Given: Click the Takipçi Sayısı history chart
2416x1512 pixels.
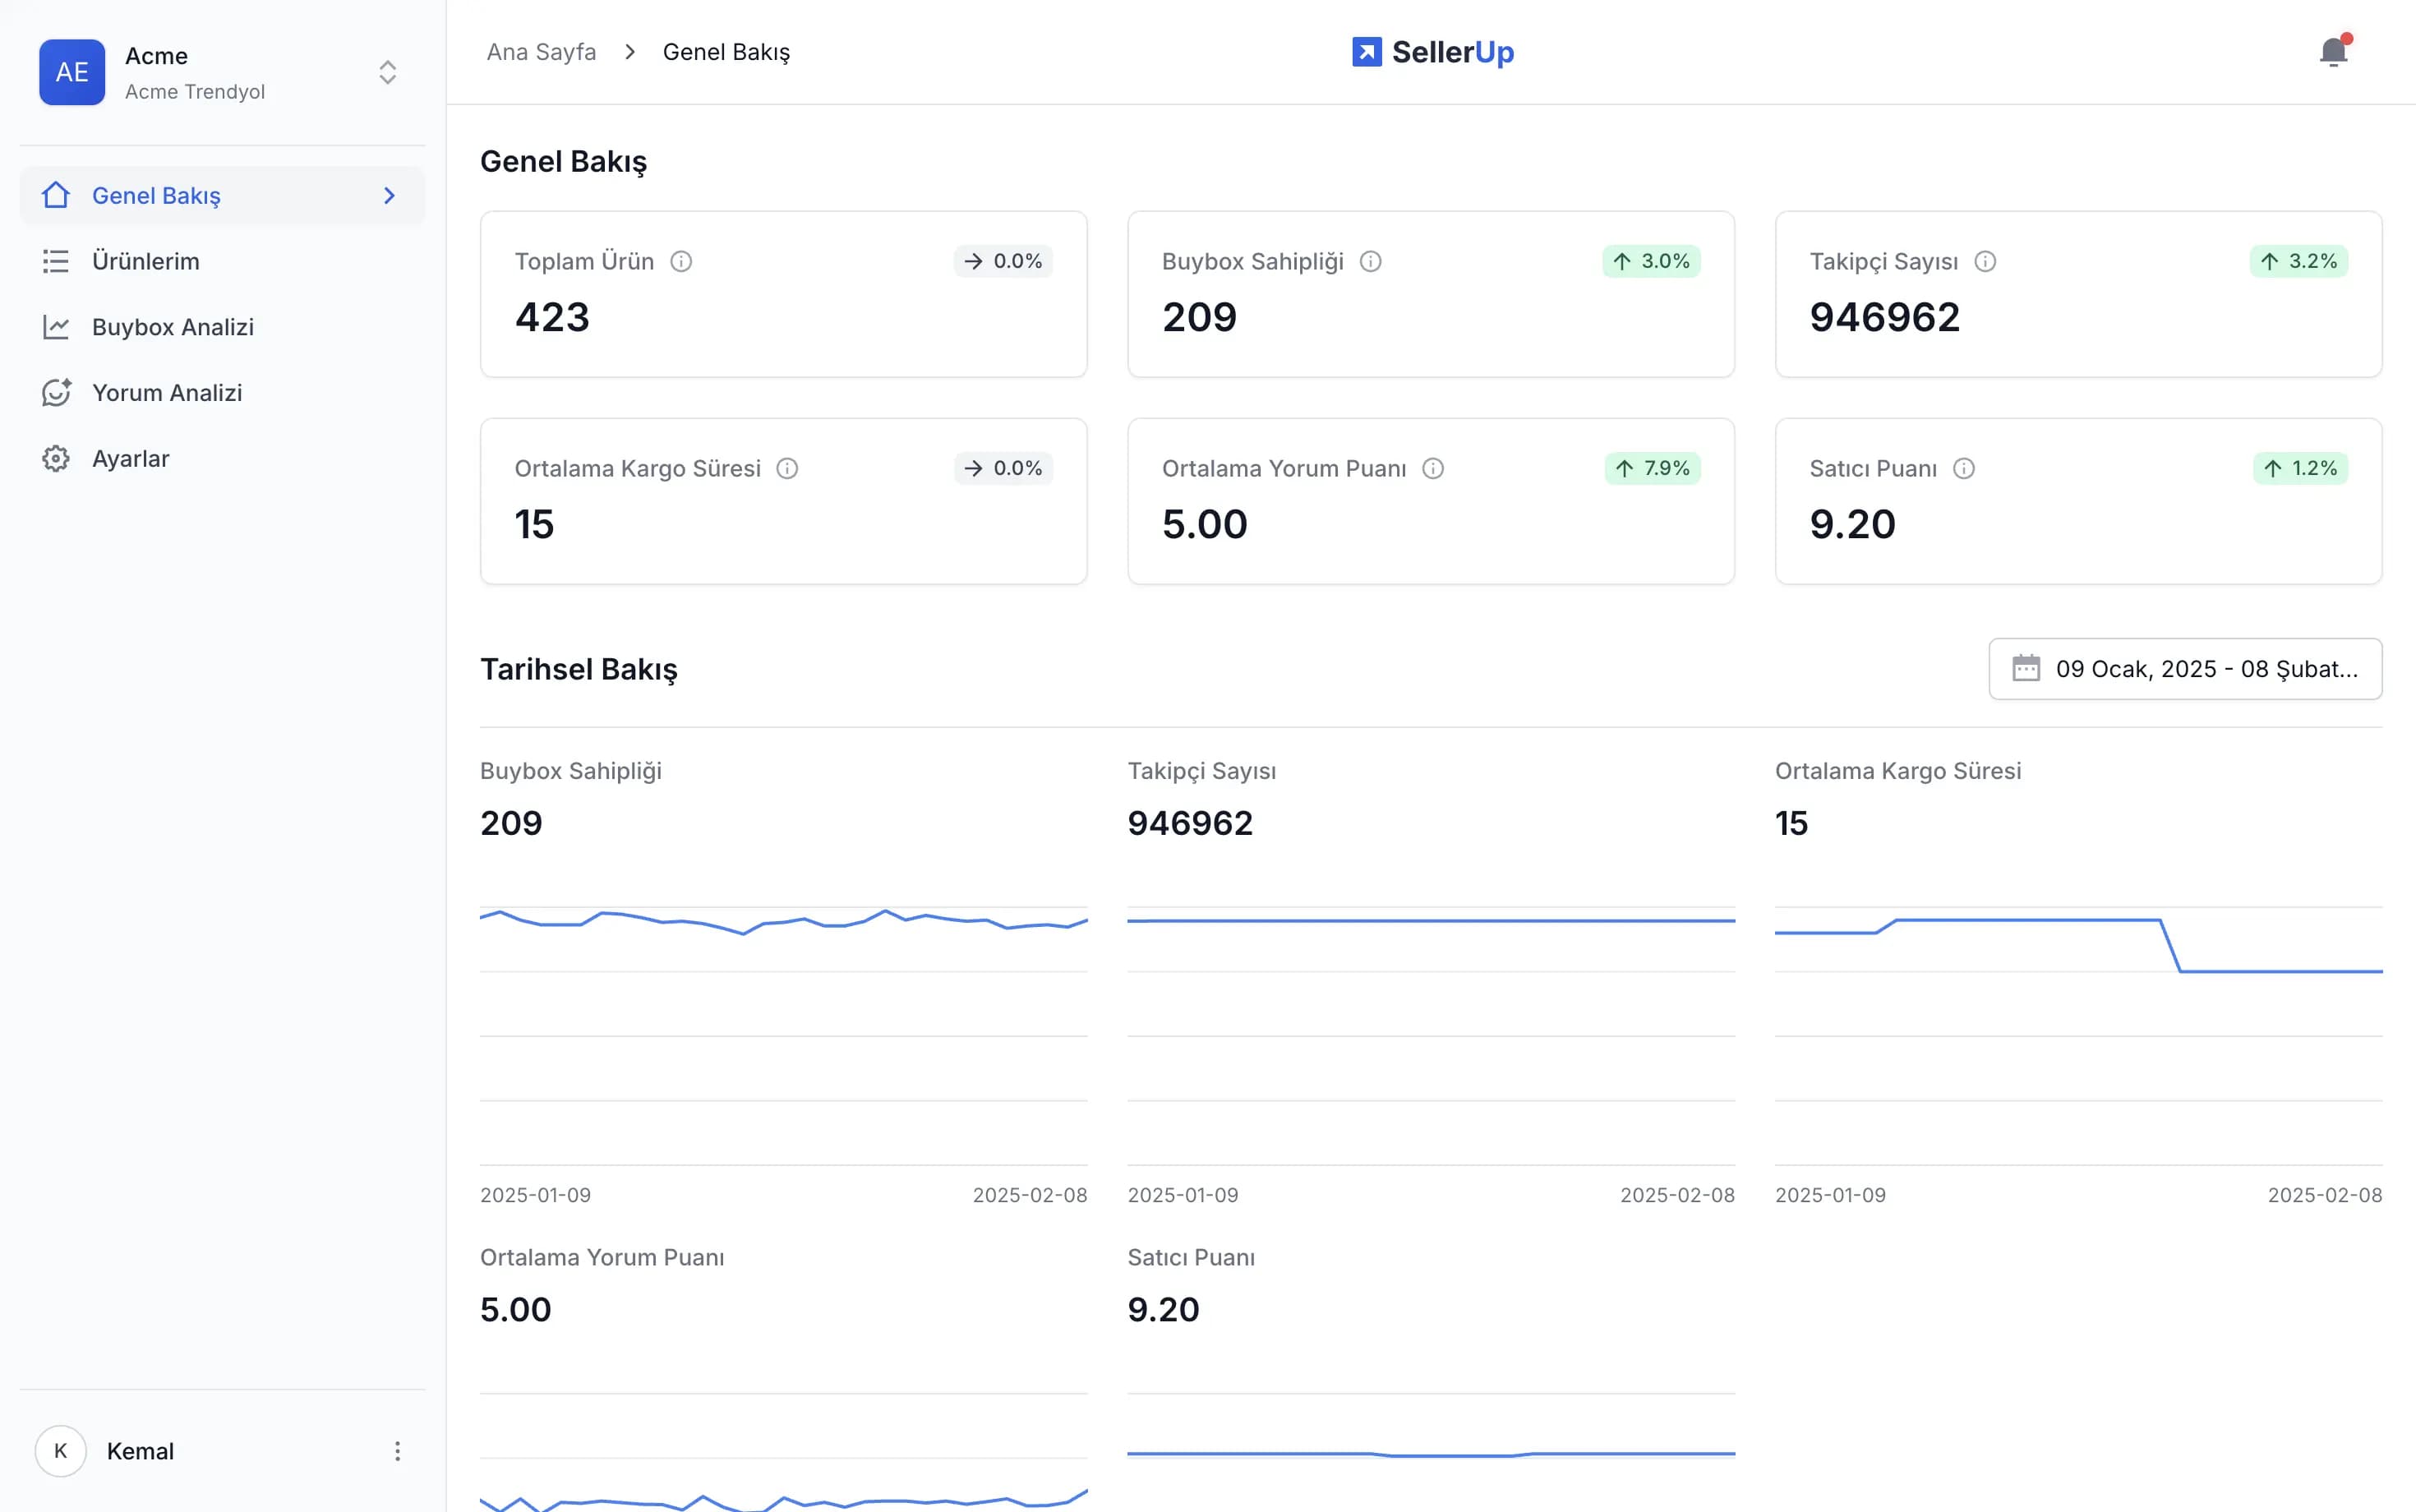Looking at the screenshot, I should tap(1431, 1035).
